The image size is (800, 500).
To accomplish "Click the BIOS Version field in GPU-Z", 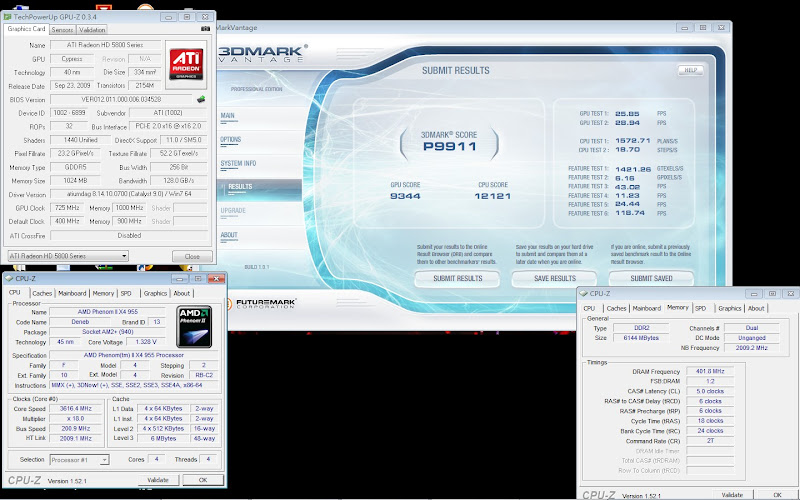I will tap(121, 99).
